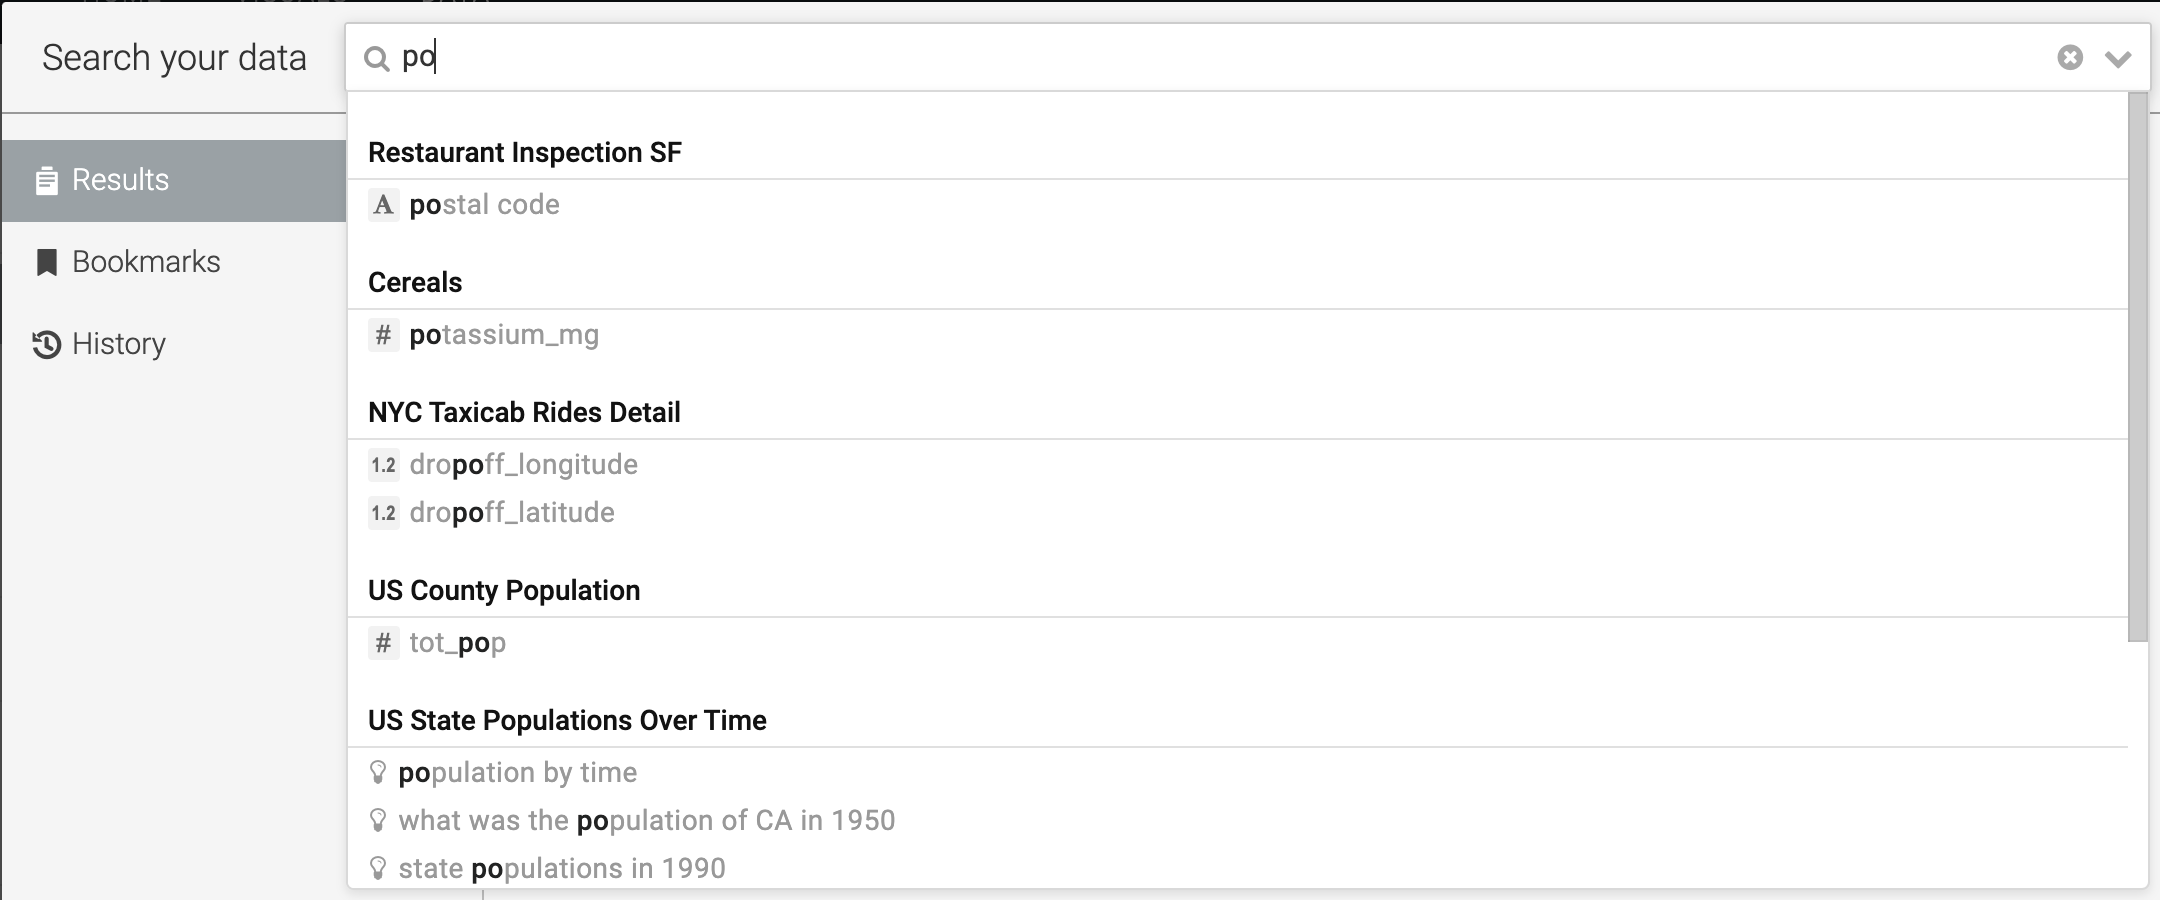Clear search text with the X icon
Viewport: 2160px width, 900px height.
2070,58
